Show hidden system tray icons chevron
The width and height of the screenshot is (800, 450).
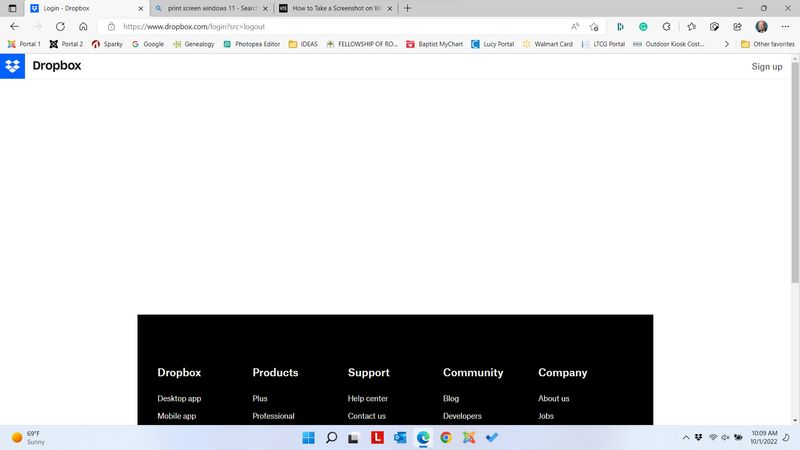pos(686,438)
